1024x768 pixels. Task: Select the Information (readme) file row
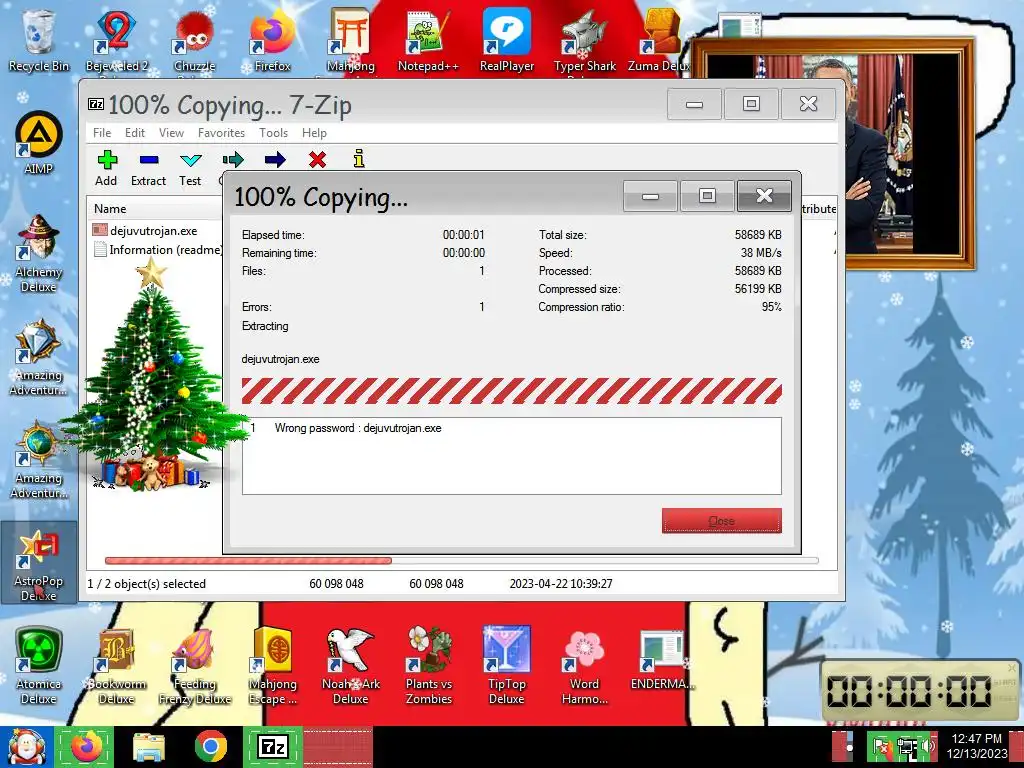pyautogui.click(x=157, y=249)
